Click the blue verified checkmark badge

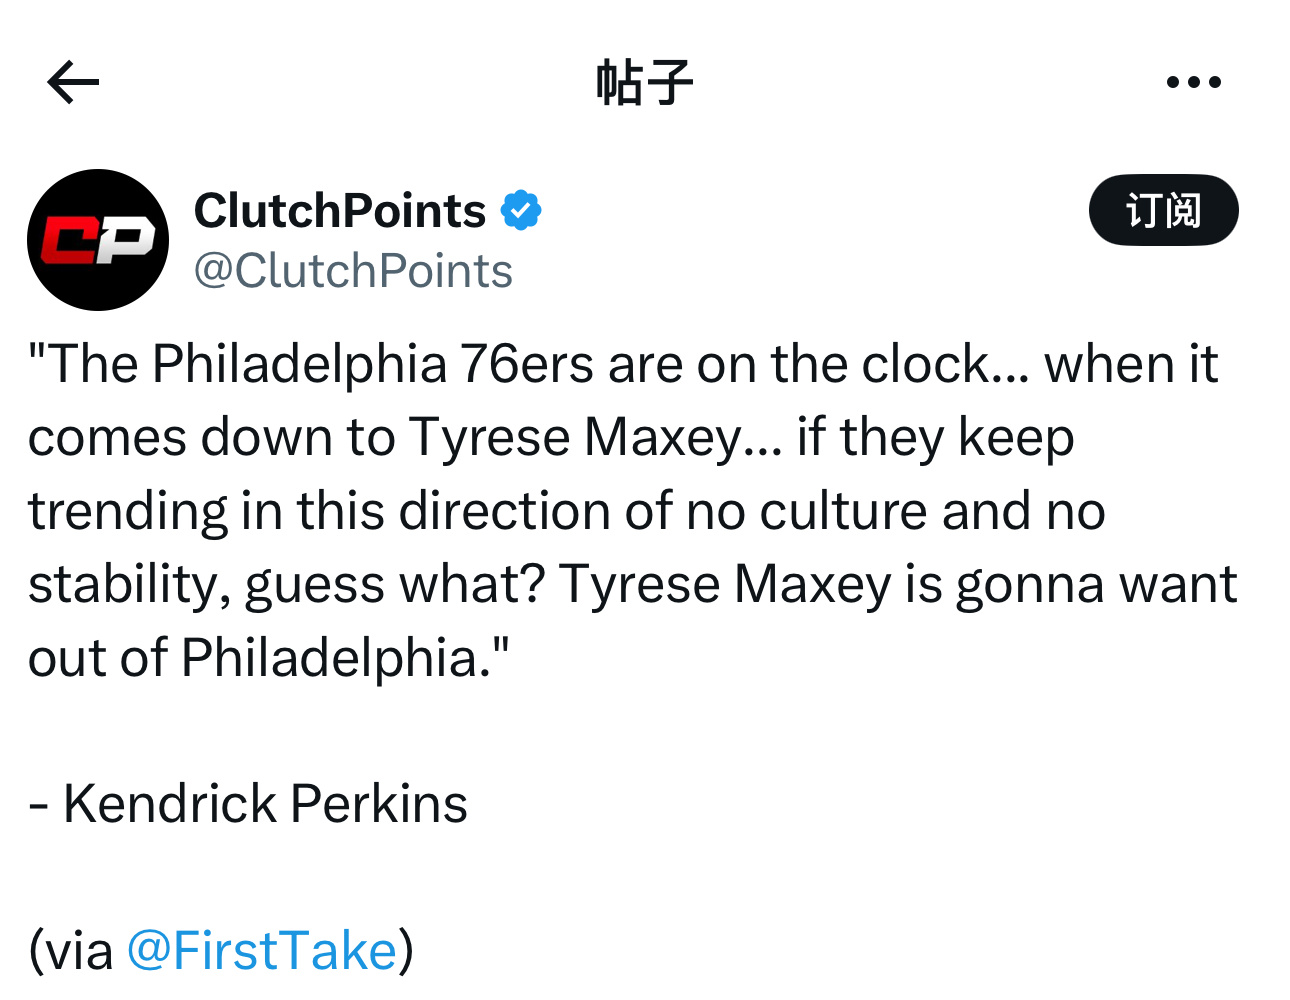(x=521, y=211)
